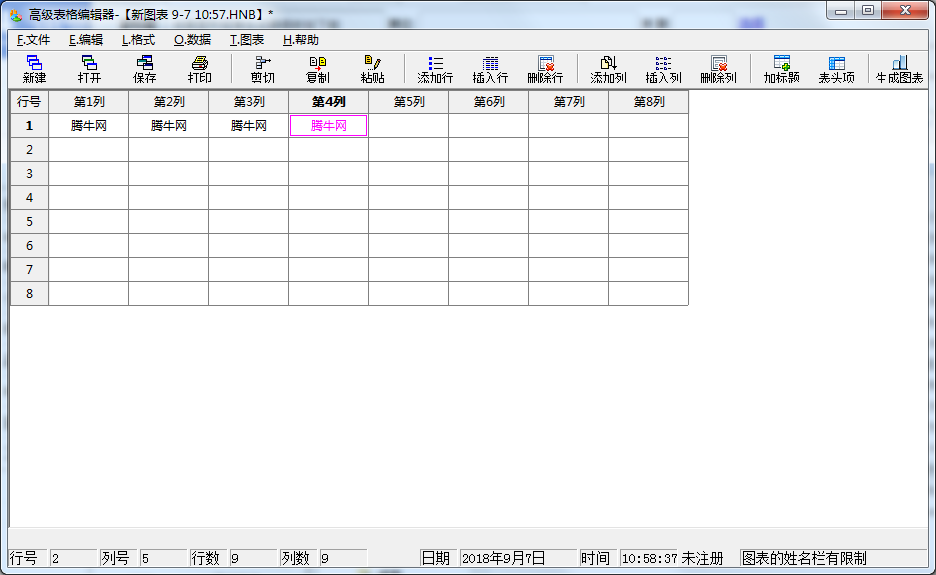Close the 高级表格编辑器 window

[905, 11]
